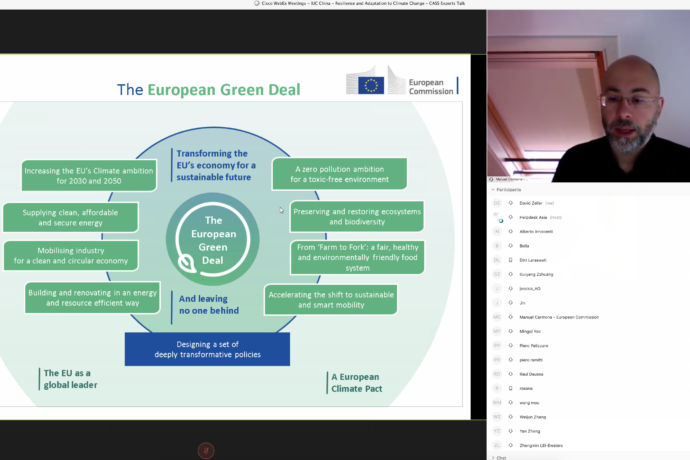Click the audio icon beside Helpdesk Asia

(x=510, y=217)
